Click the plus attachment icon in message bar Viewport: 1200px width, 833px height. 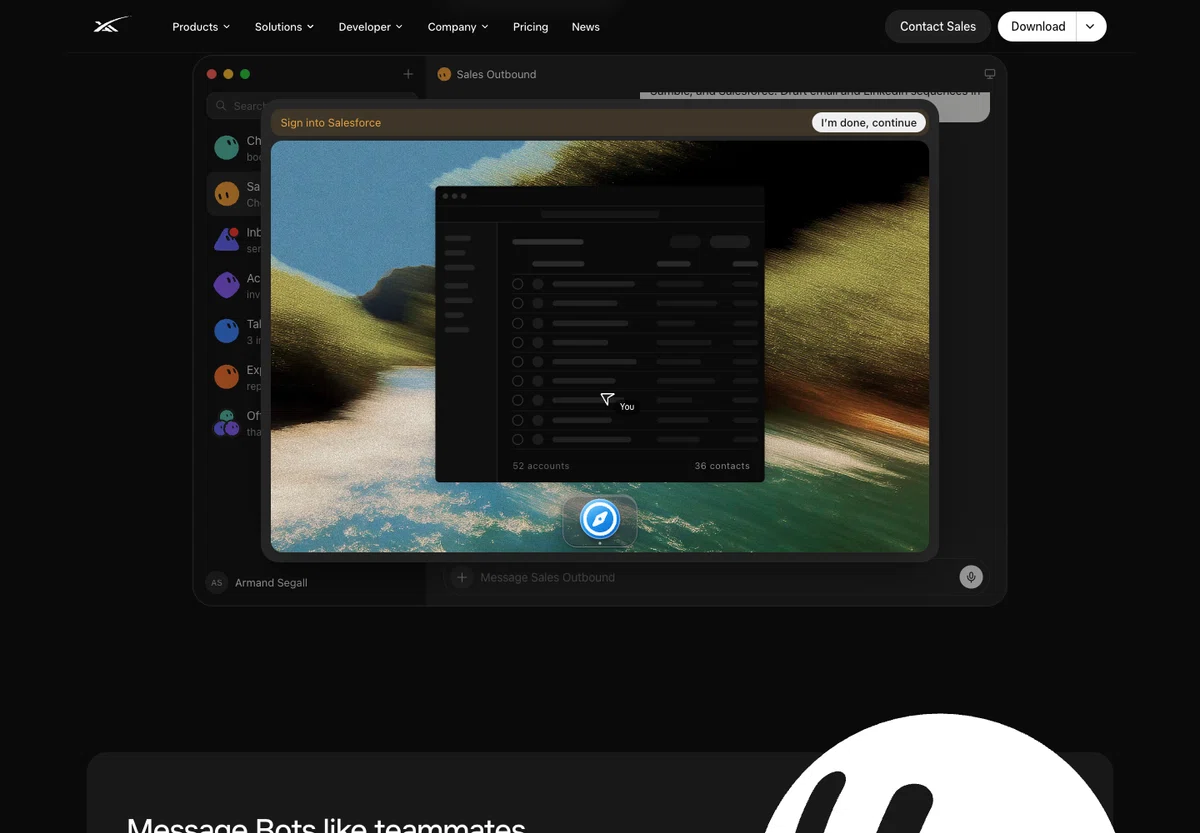(462, 577)
